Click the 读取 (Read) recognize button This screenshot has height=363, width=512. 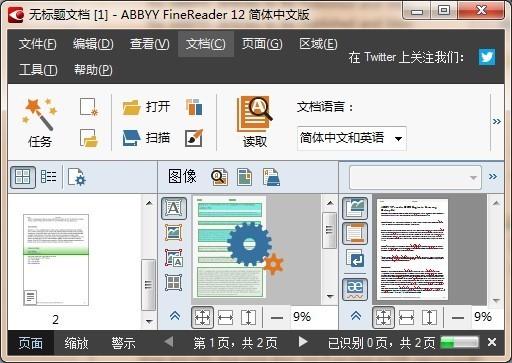[255, 122]
